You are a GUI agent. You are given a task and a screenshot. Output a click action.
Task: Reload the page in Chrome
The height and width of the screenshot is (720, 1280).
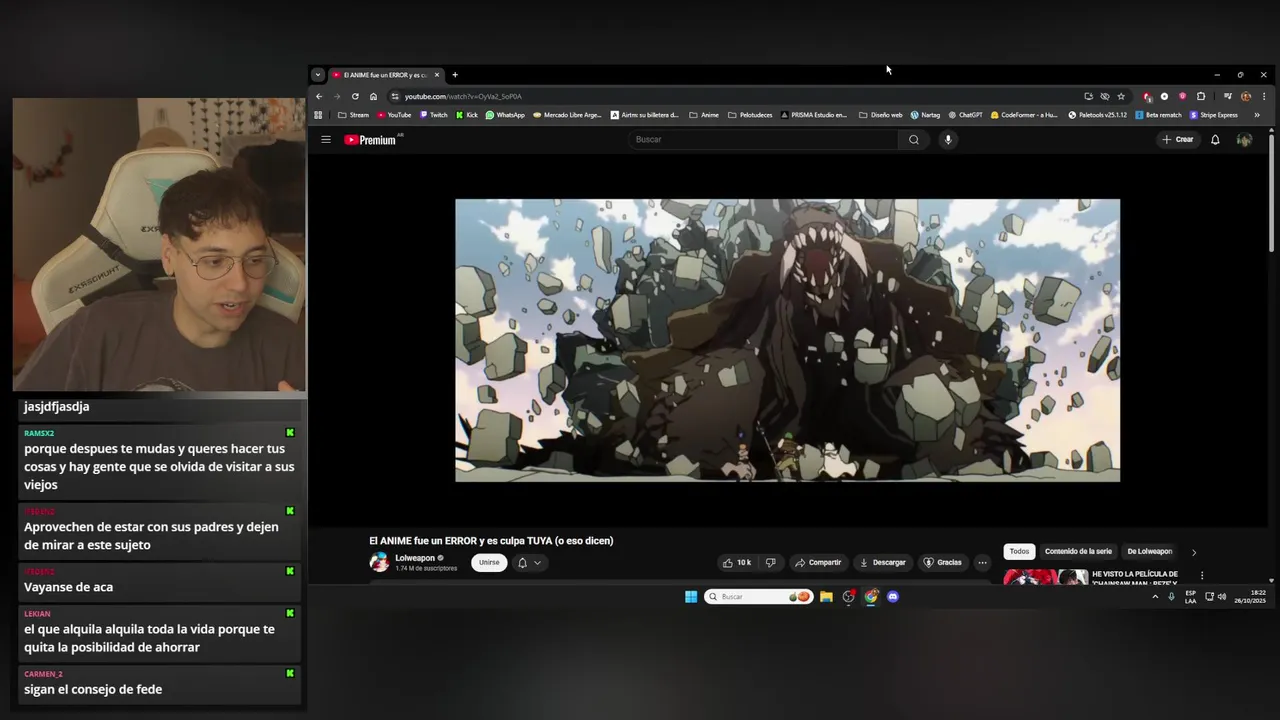(x=355, y=96)
